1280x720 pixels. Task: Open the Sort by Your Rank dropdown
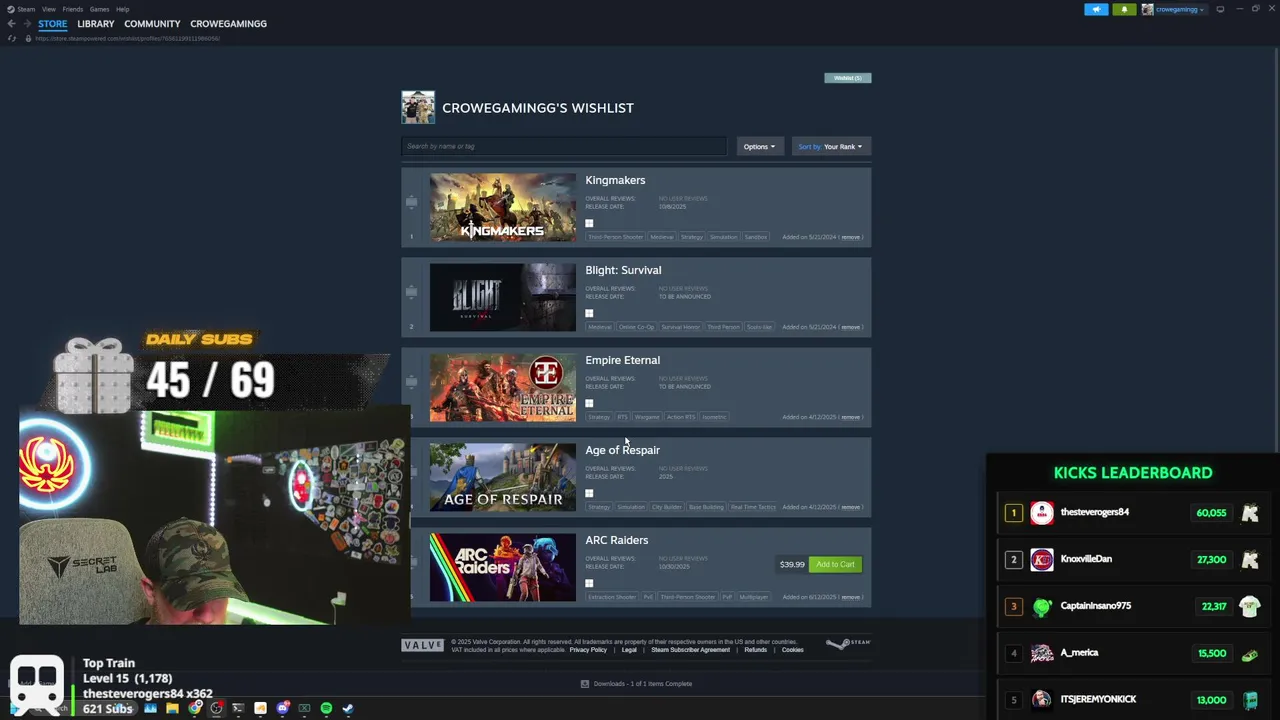(830, 146)
